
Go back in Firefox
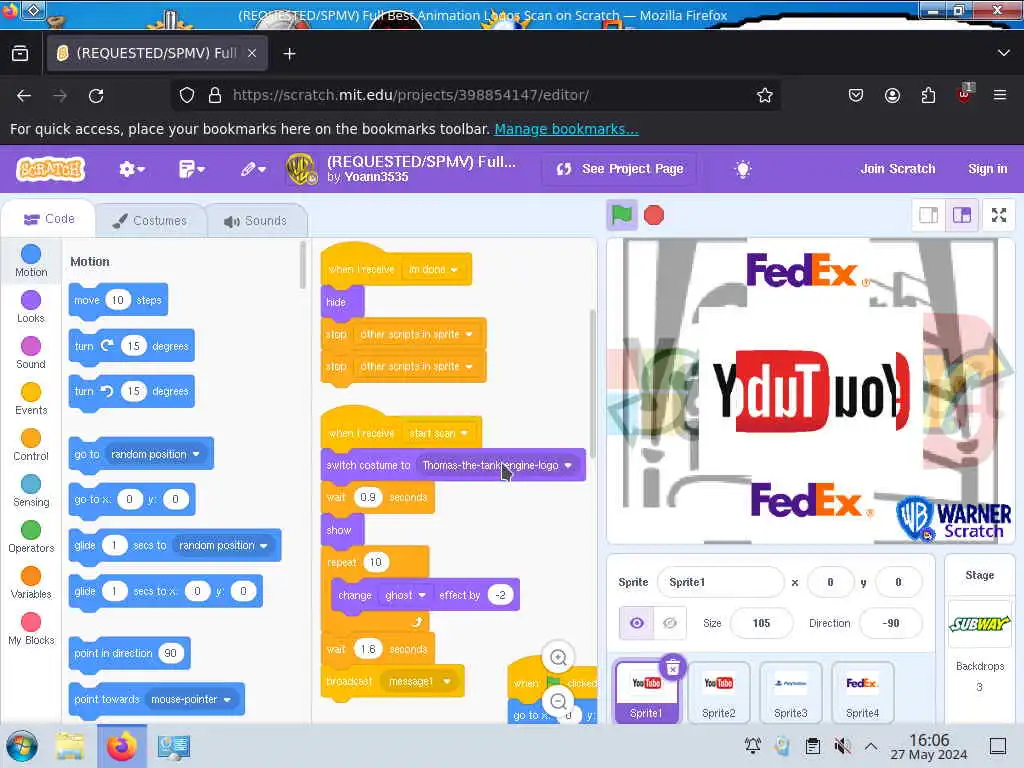tap(24, 95)
